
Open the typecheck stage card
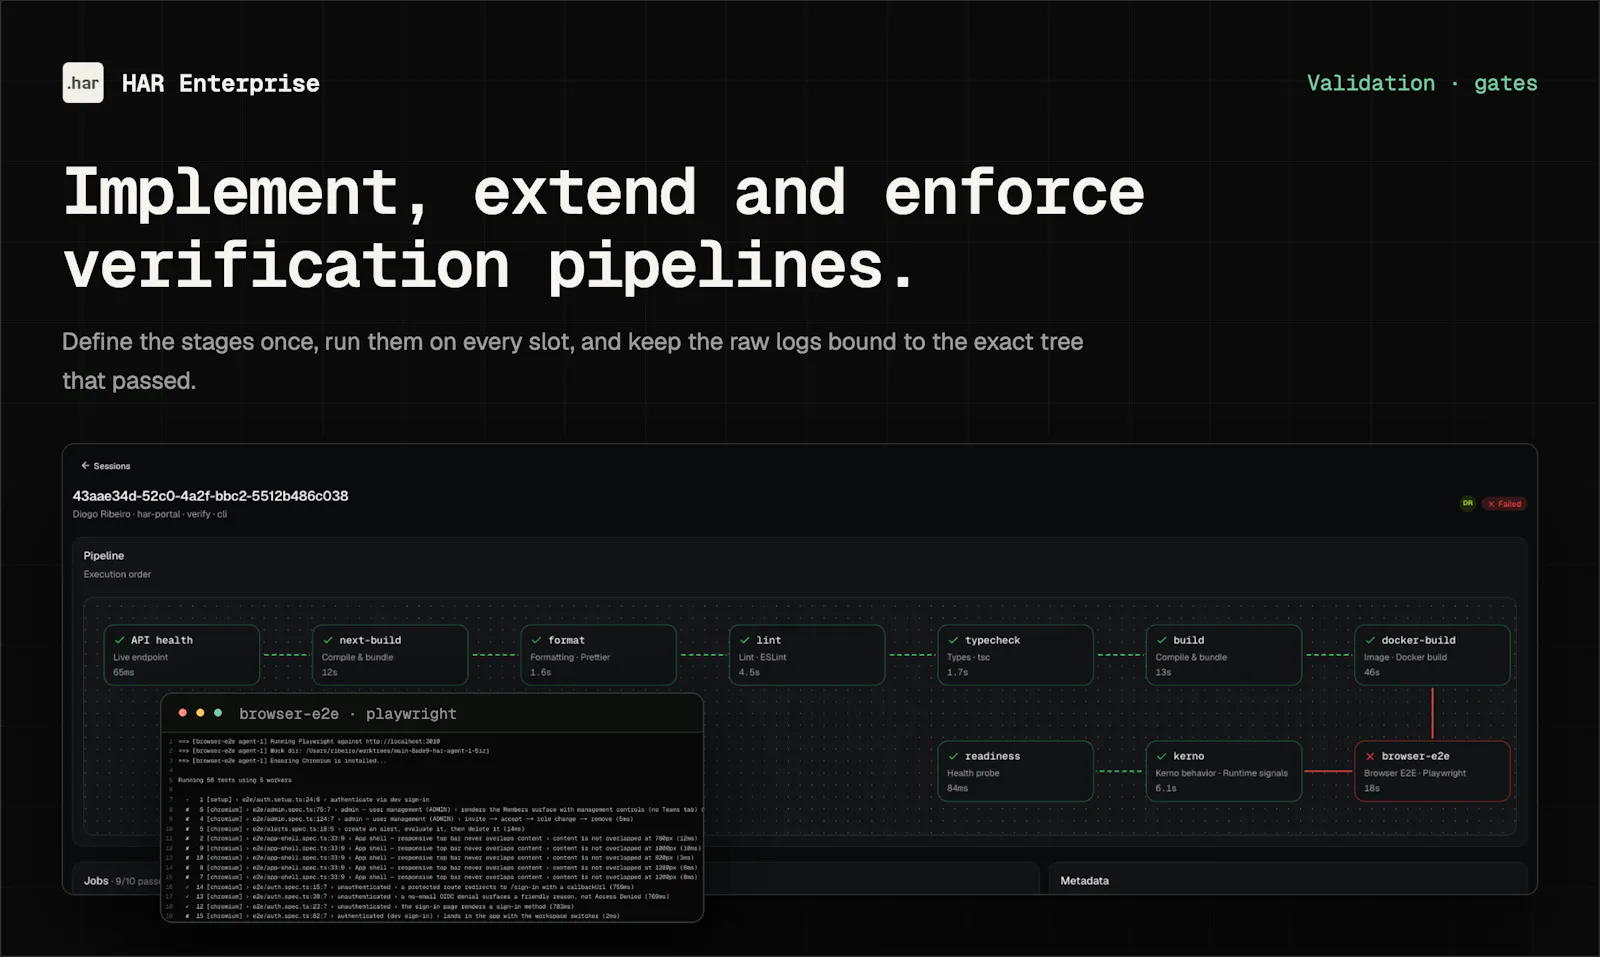1016,655
